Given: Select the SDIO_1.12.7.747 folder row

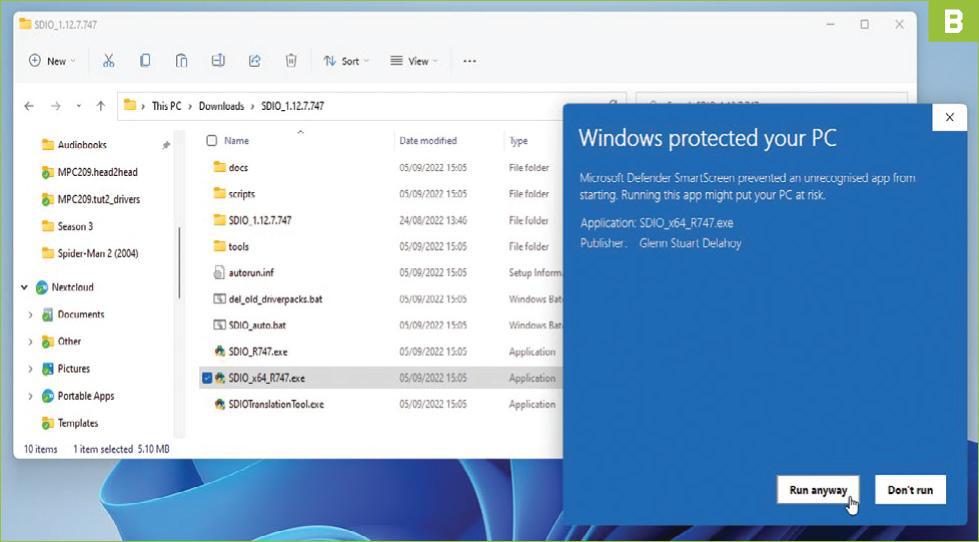Looking at the screenshot, I should pyautogui.click(x=381, y=220).
